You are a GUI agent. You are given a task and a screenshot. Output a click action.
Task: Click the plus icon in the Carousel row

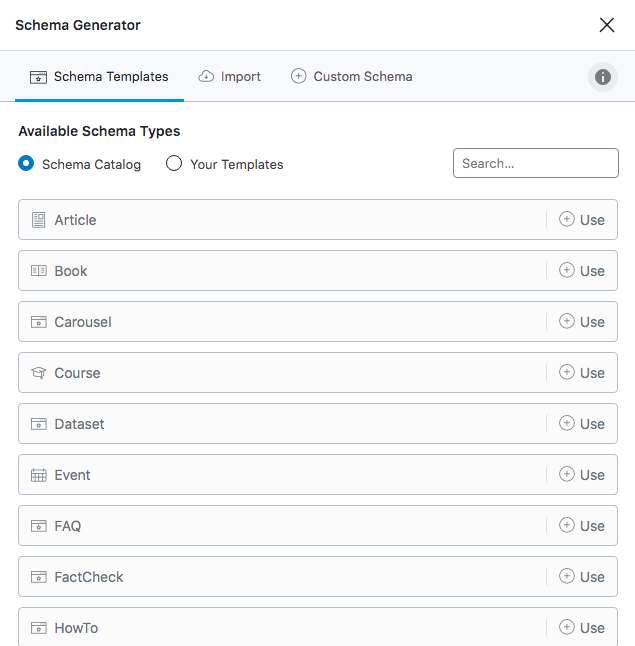[567, 322]
